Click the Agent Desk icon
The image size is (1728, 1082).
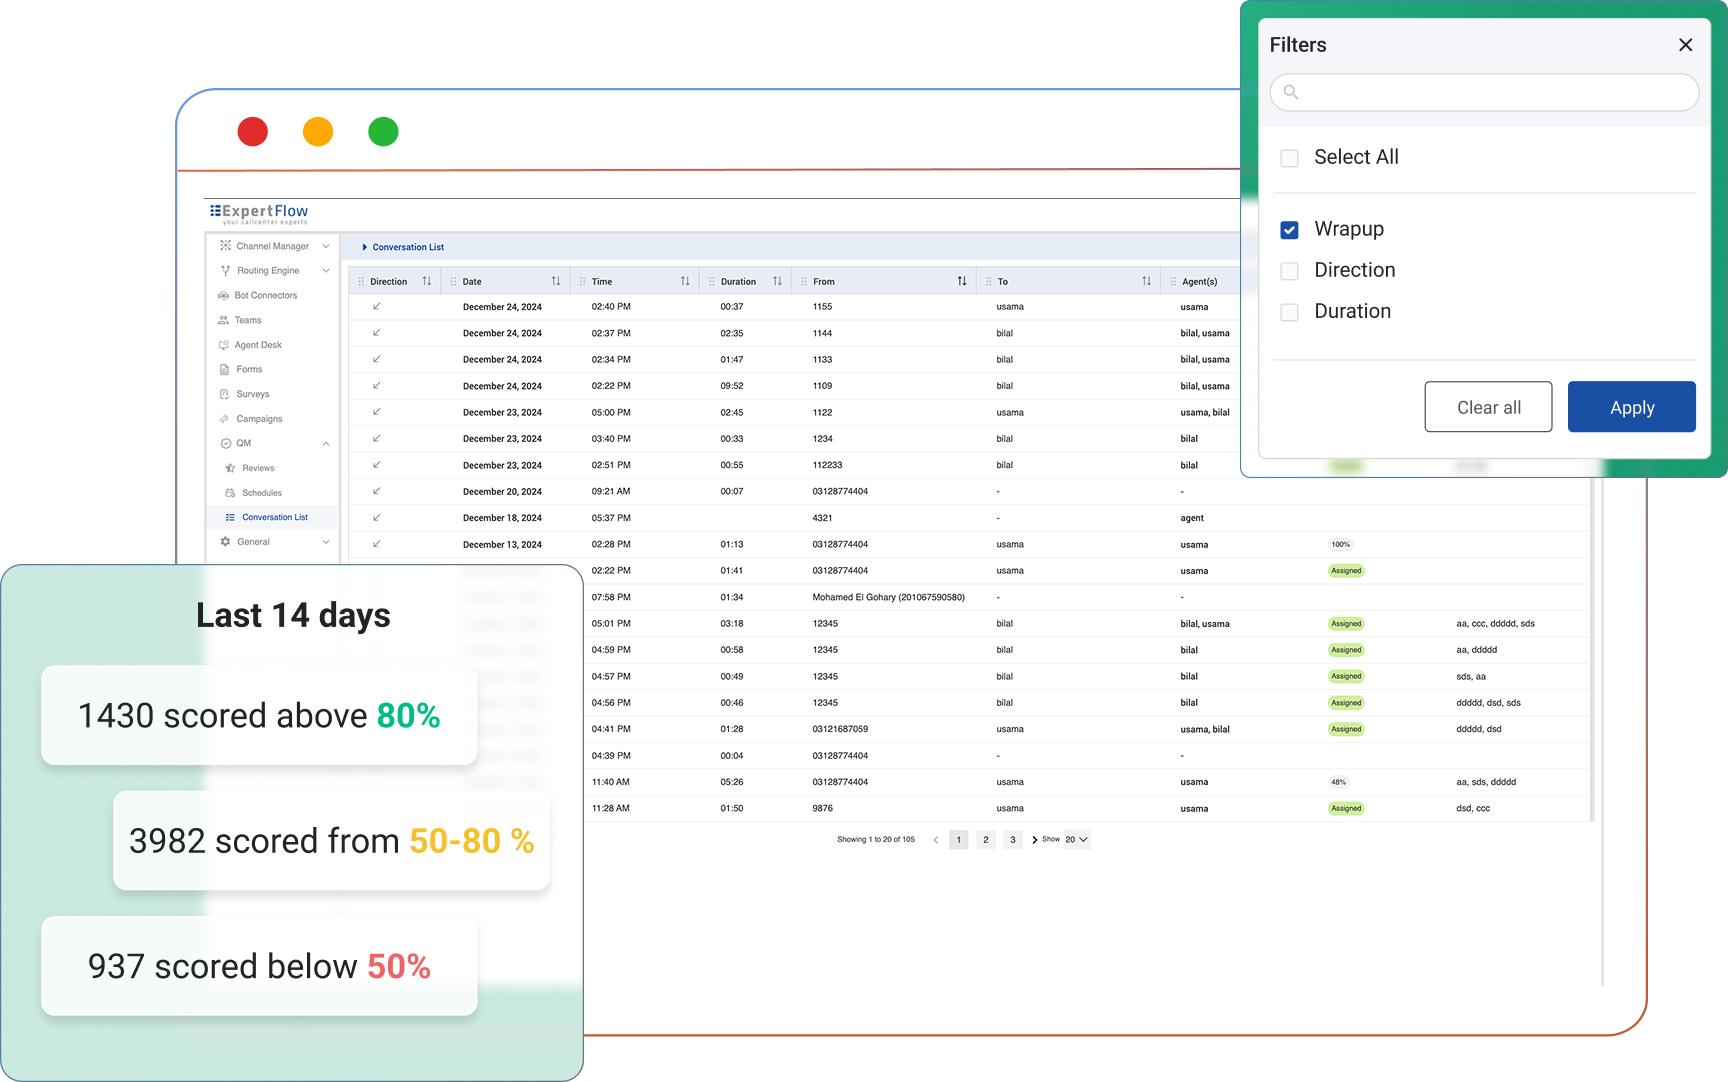224,345
